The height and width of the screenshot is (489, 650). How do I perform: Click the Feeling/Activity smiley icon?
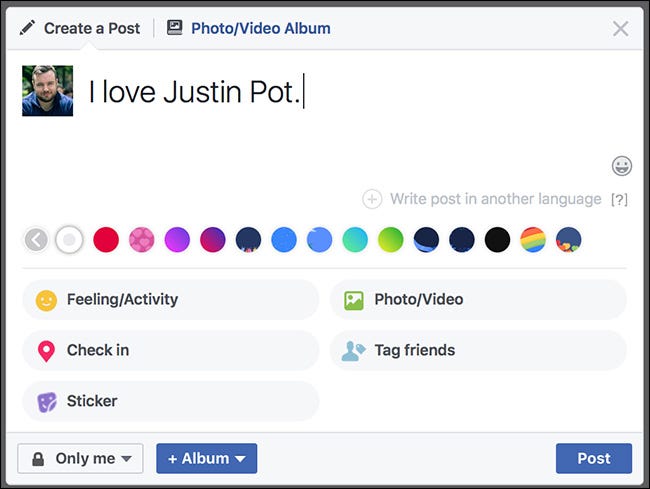point(46,299)
